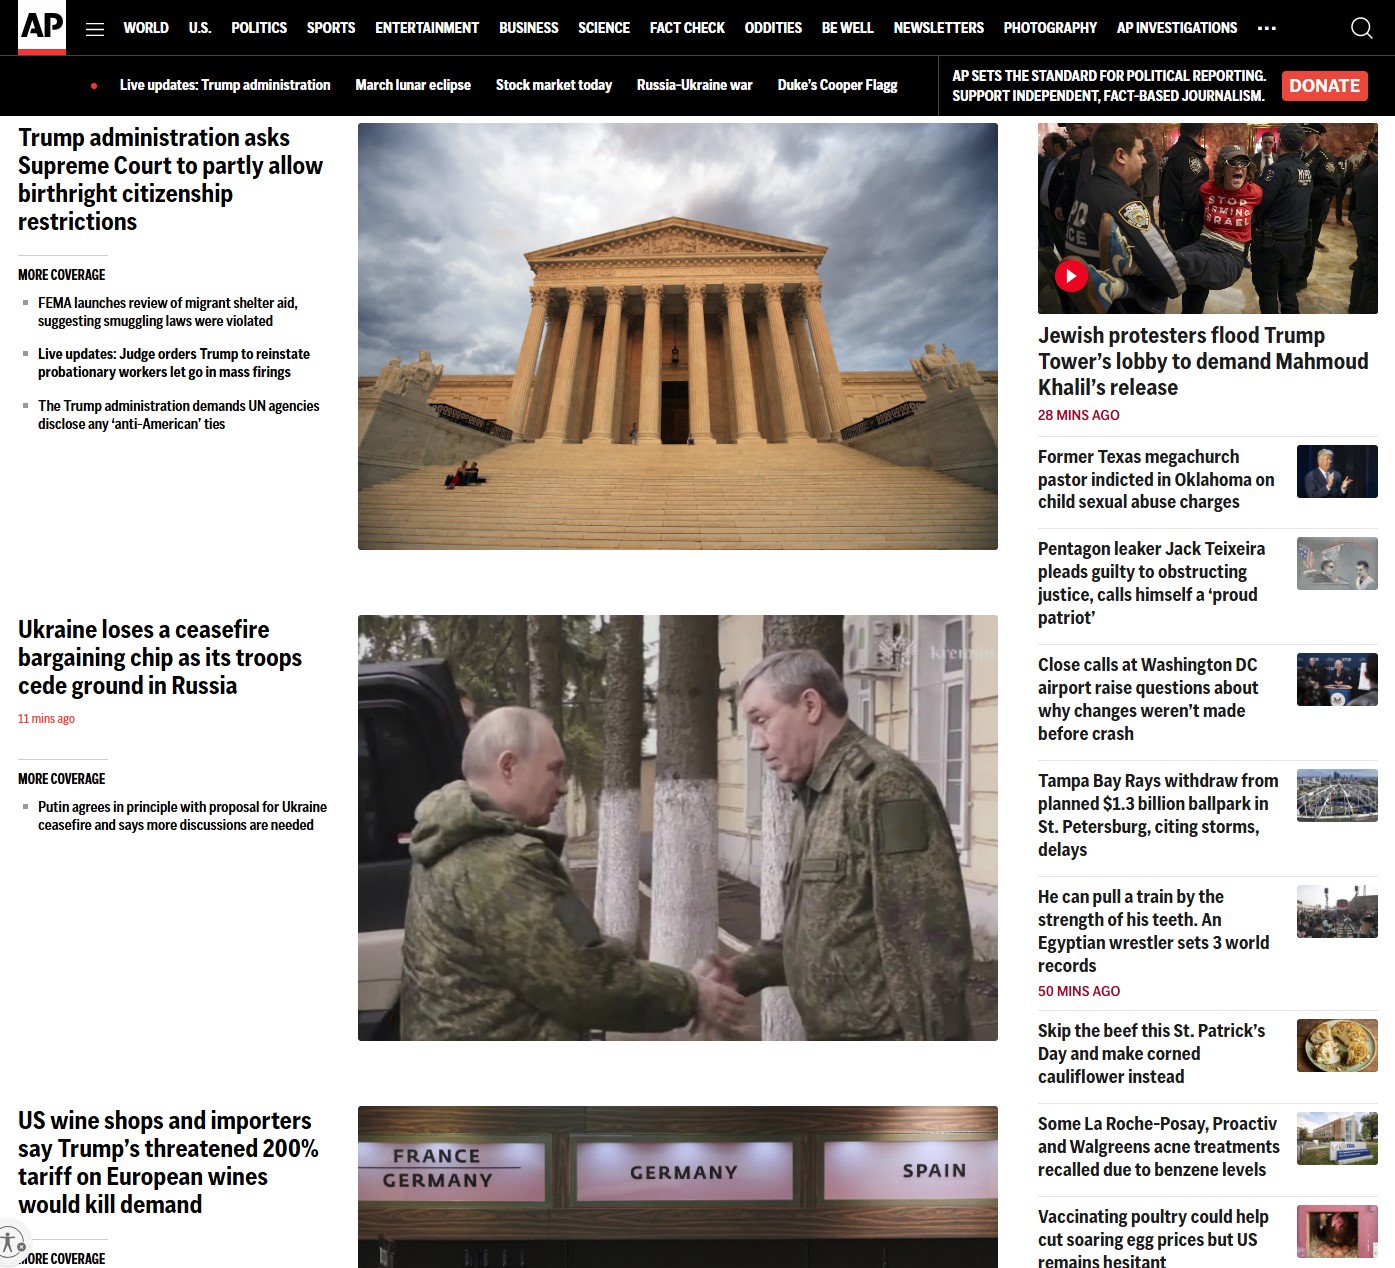Open UN agencies 'anti-American' ties story

(x=179, y=415)
